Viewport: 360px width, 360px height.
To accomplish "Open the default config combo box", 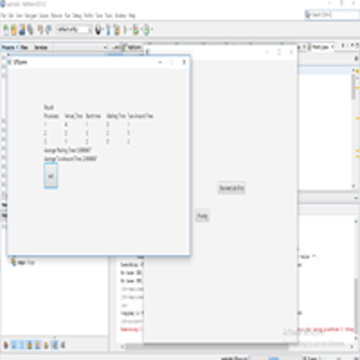I will coord(74,30).
